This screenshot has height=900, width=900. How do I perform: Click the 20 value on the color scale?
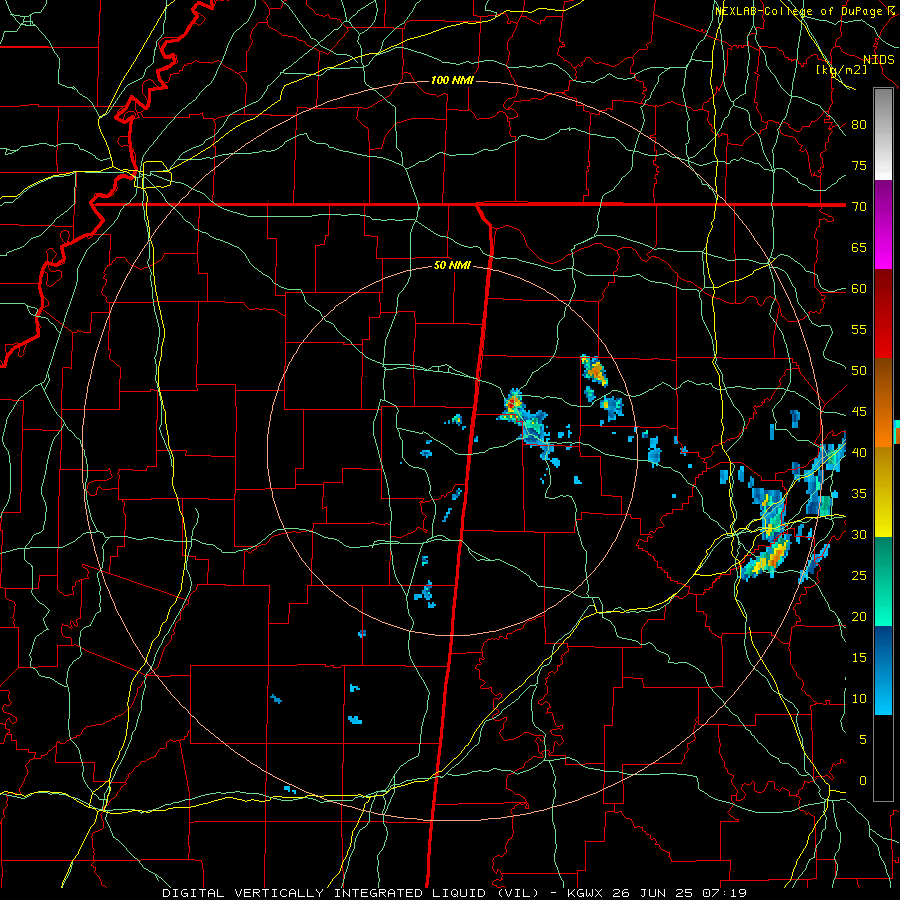pyautogui.click(x=859, y=617)
